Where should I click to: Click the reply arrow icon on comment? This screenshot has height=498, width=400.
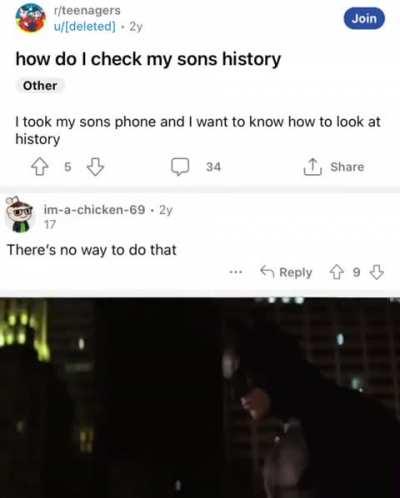[267, 272]
